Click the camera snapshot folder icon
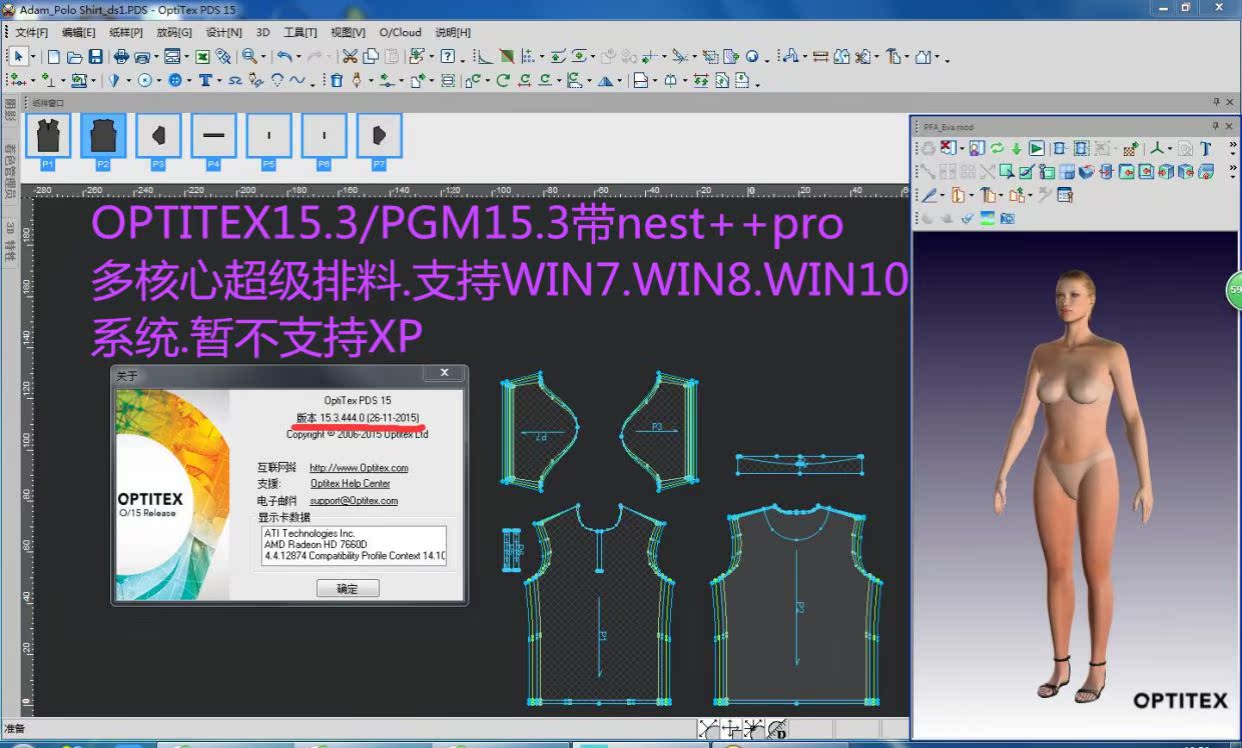This screenshot has width=1242, height=748. (x=1007, y=218)
